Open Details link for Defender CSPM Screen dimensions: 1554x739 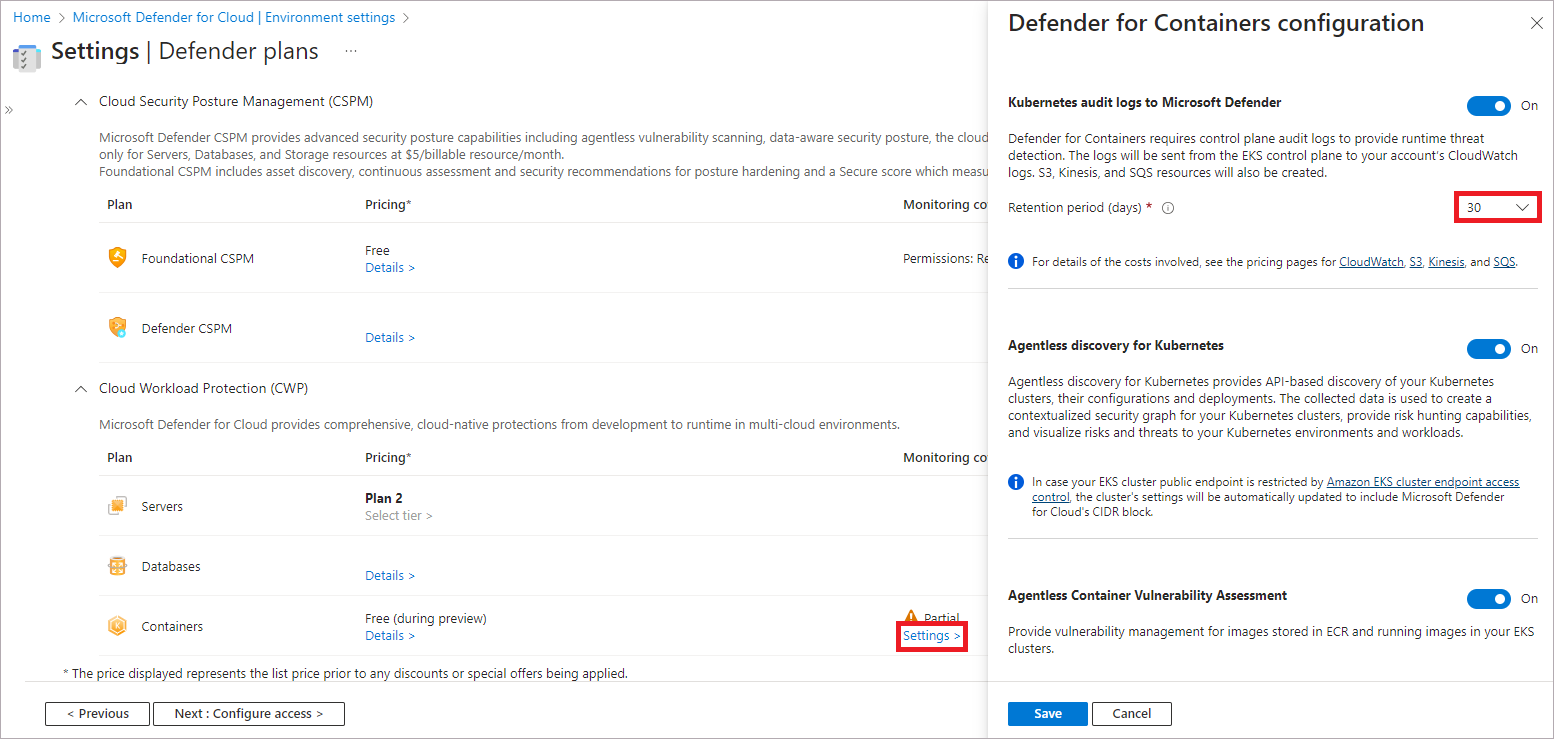click(x=390, y=338)
